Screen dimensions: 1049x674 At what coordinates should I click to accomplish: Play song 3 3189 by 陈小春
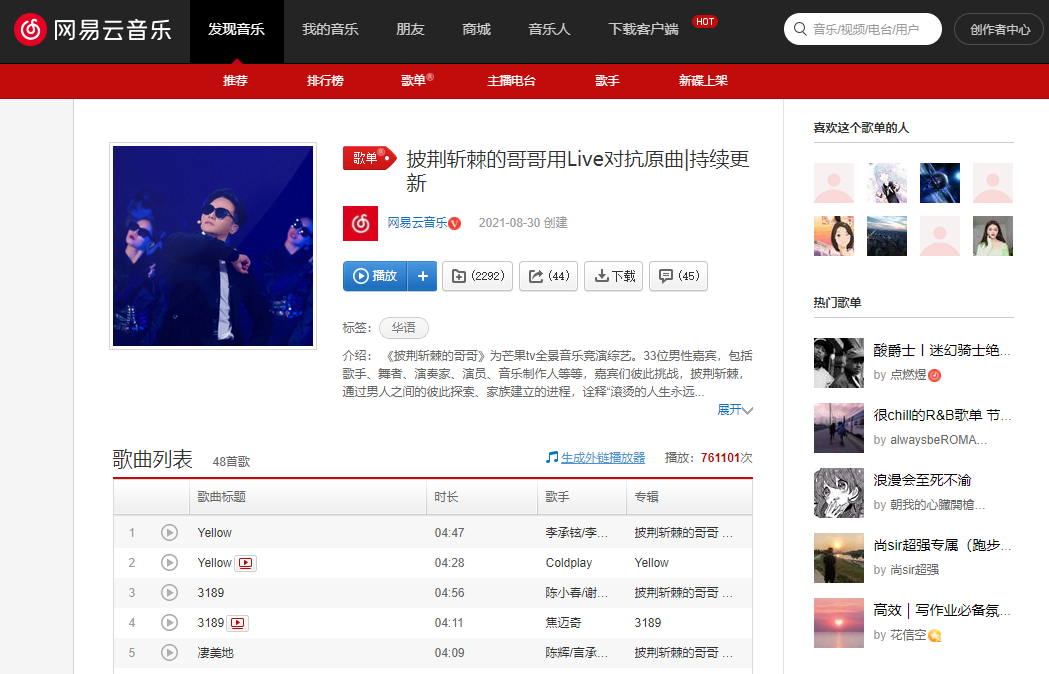pyautogui.click(x=169, y=593)
